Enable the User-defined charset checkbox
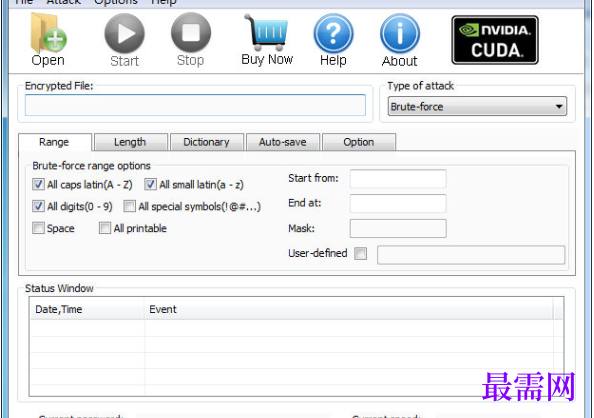Screen dimensions: 594x418 [x=360, y=254]
